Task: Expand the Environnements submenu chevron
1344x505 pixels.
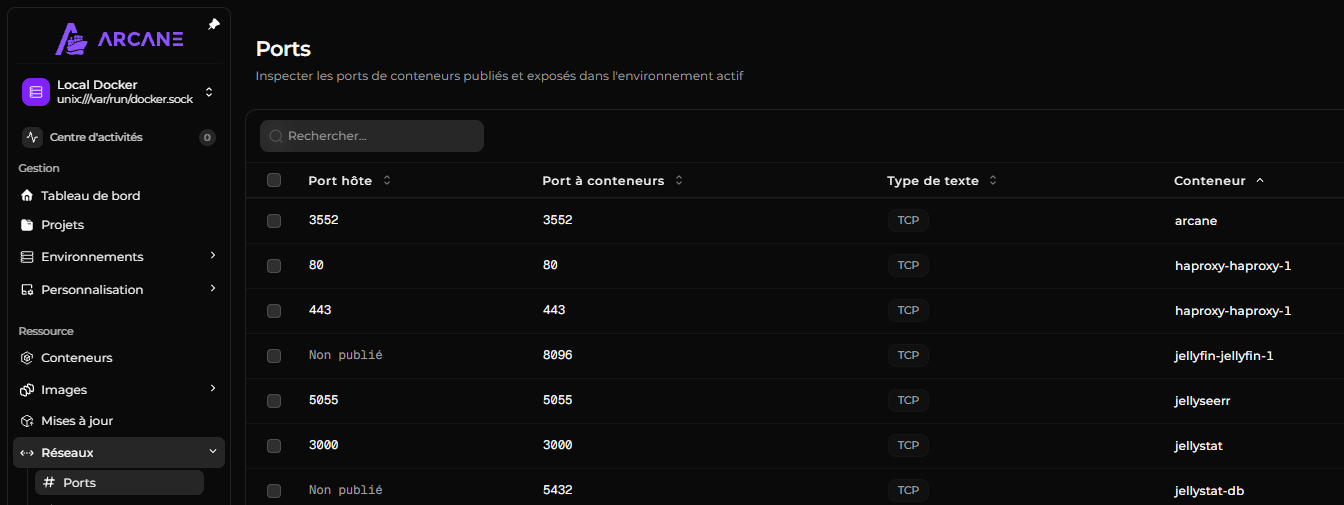Action: pos(213,256)
